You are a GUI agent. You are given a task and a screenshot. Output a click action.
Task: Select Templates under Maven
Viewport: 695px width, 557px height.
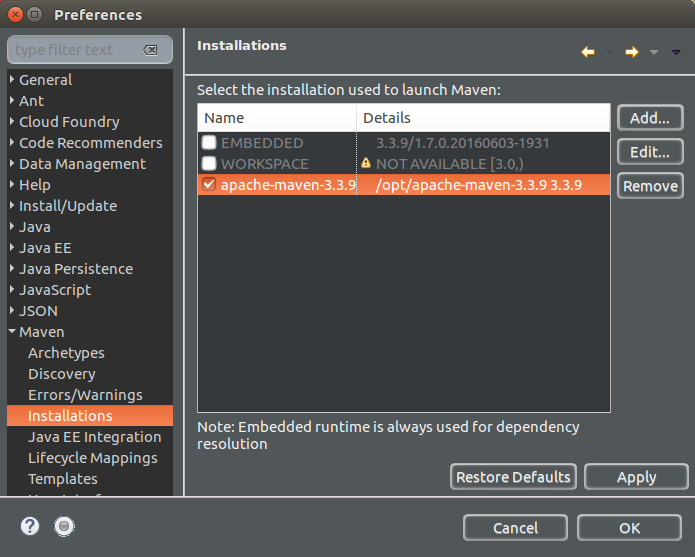coord(62,479)
